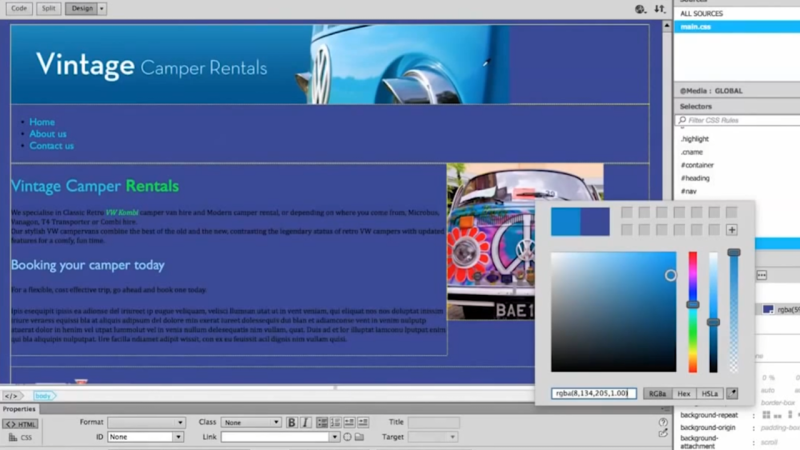800x450 pixels.
Task: Select the #container selector
Action: (x=697, y=165)
